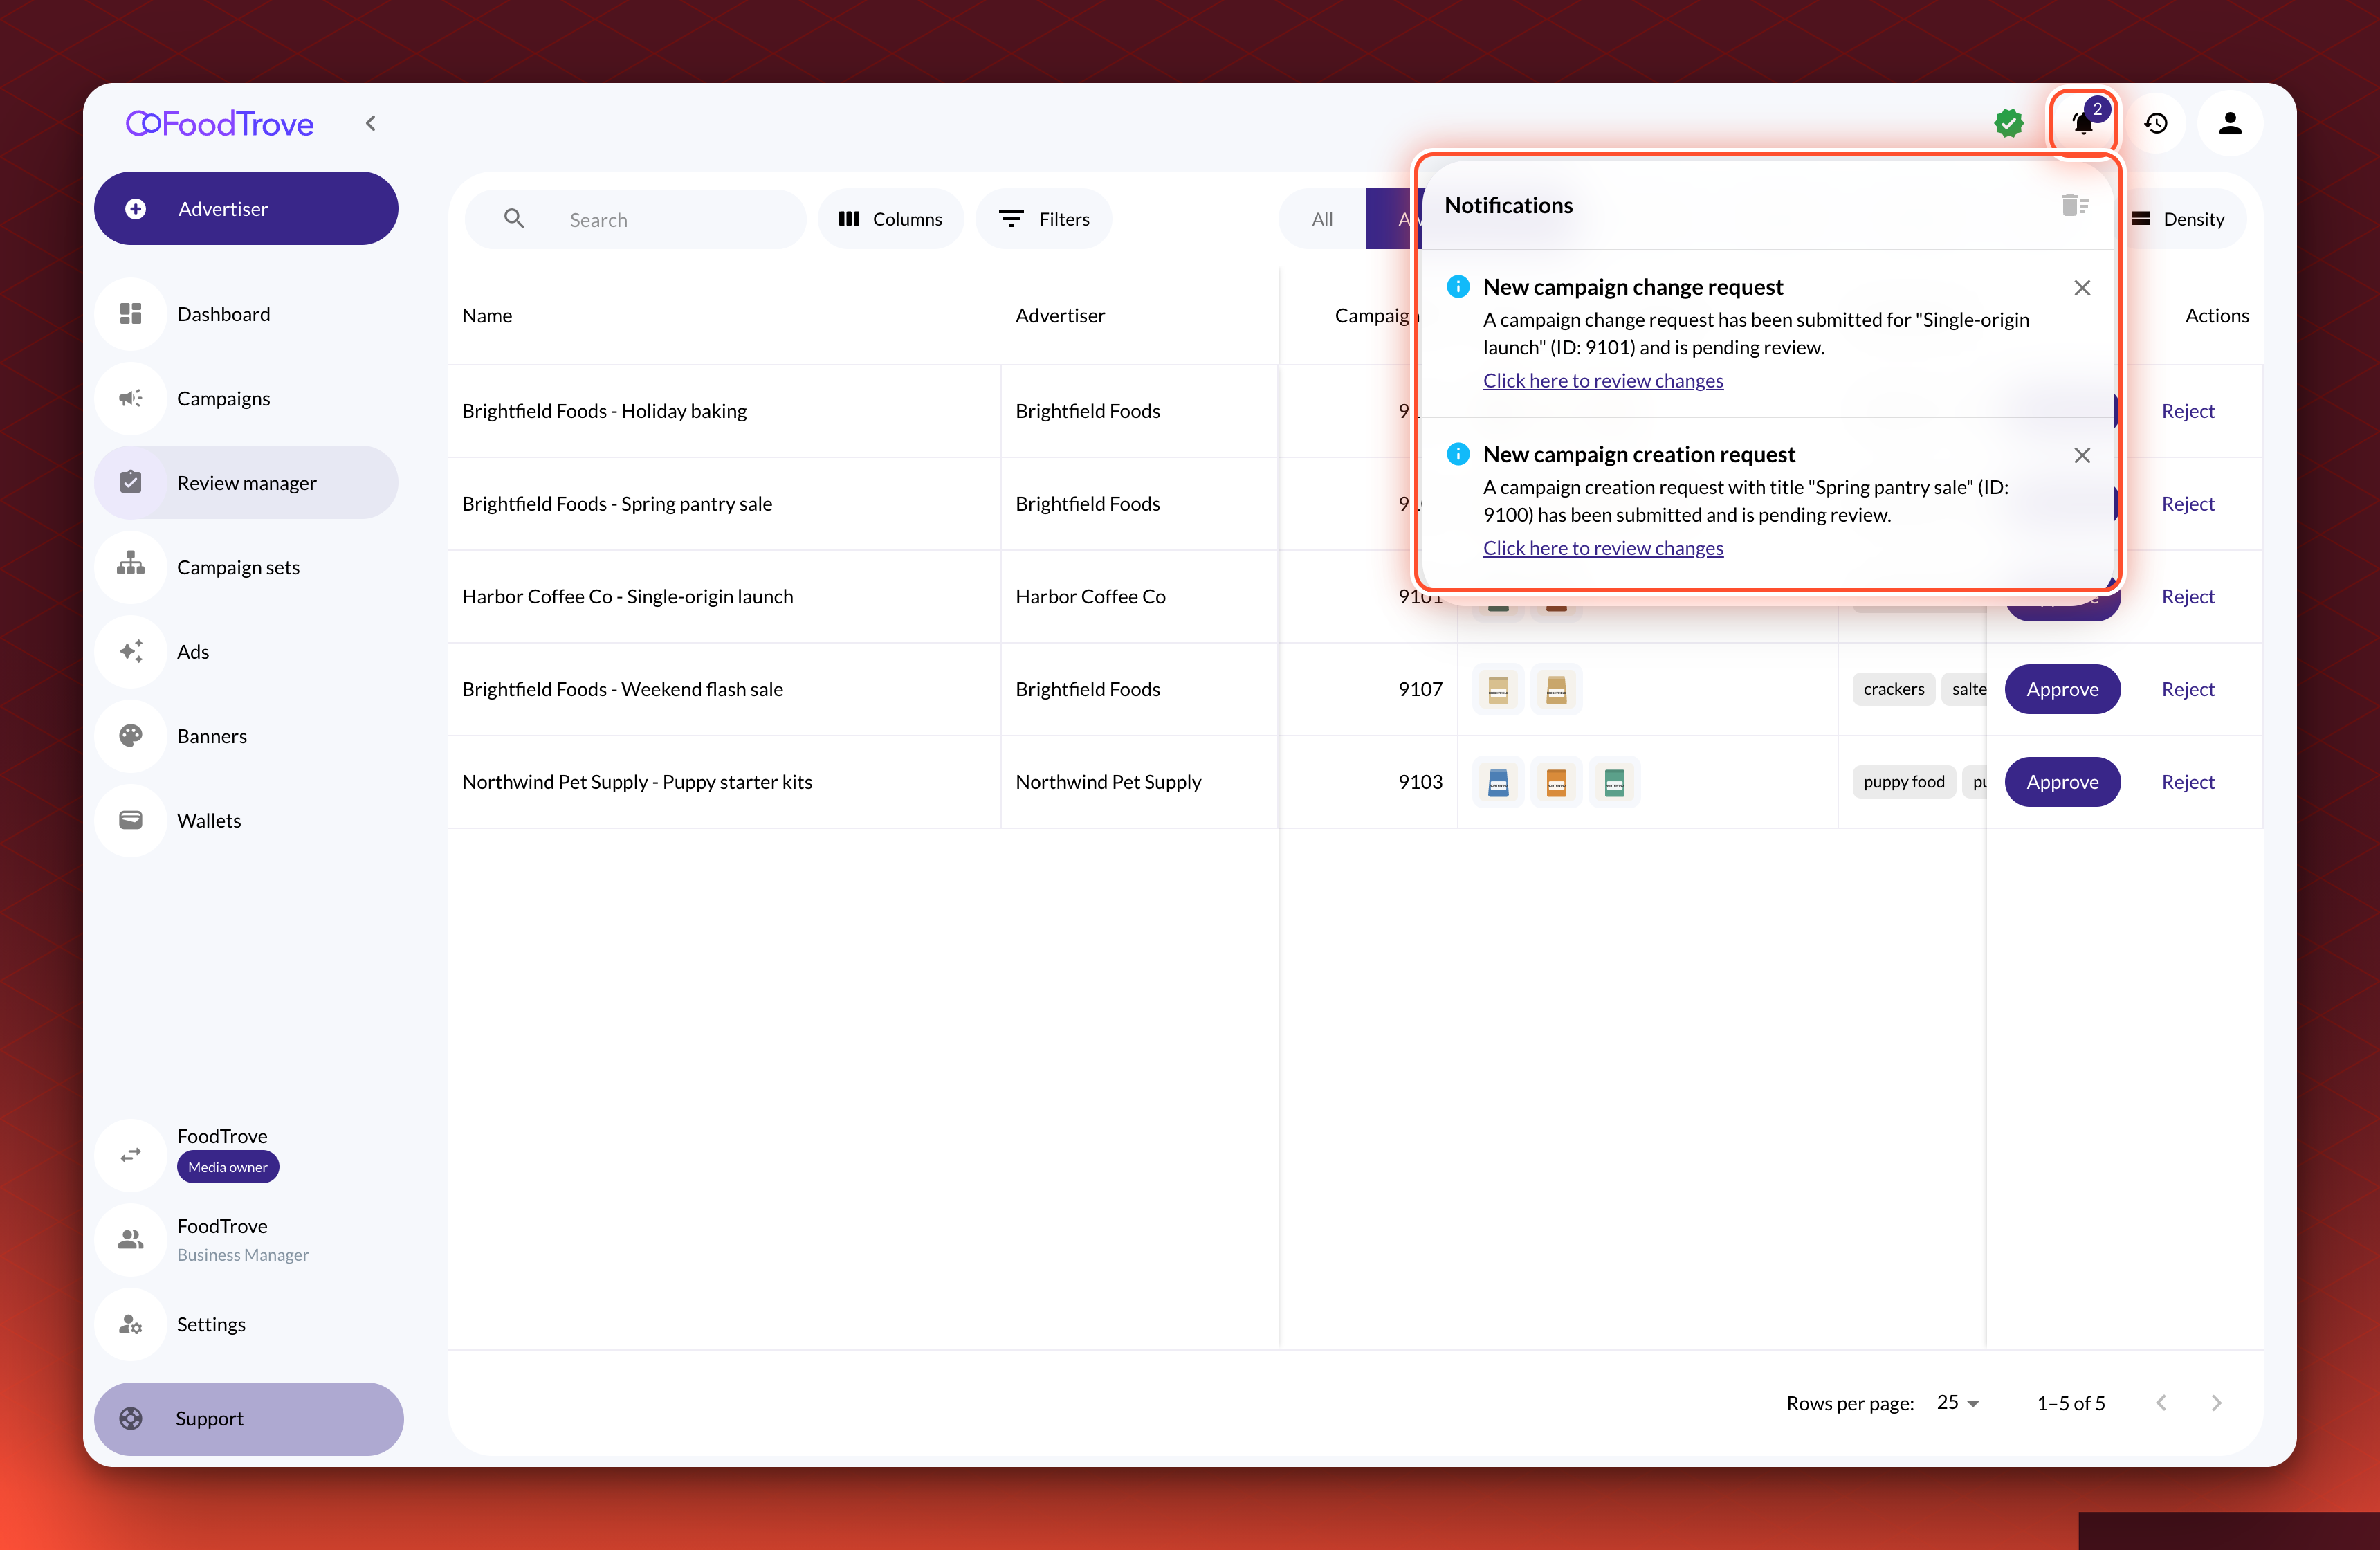Open the notifications bell icon
Viewport: 2380px width, 1550px height.
pyautogui.click(x=2082, y=123)
